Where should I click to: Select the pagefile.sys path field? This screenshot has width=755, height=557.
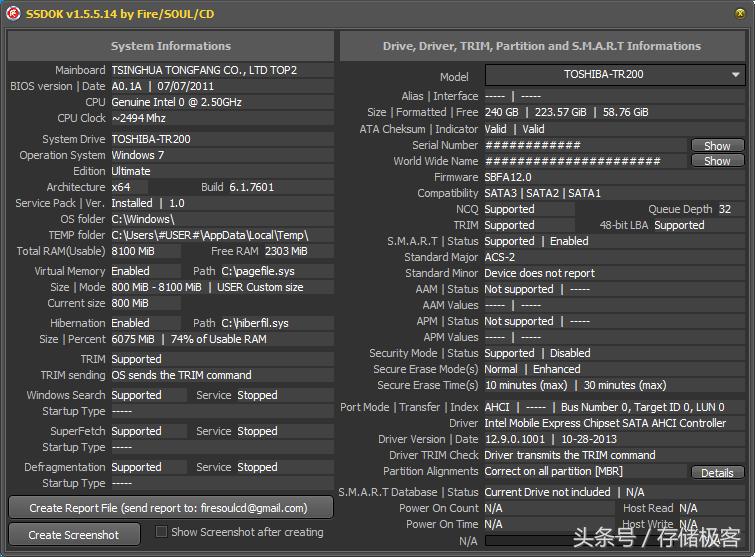click(x=275, y=271)
